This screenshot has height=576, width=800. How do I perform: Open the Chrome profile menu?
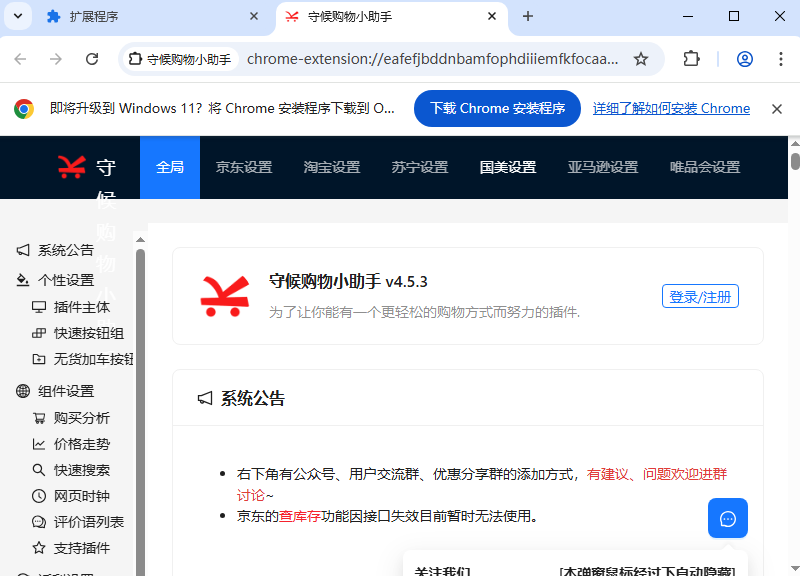(x=745, y=59)
